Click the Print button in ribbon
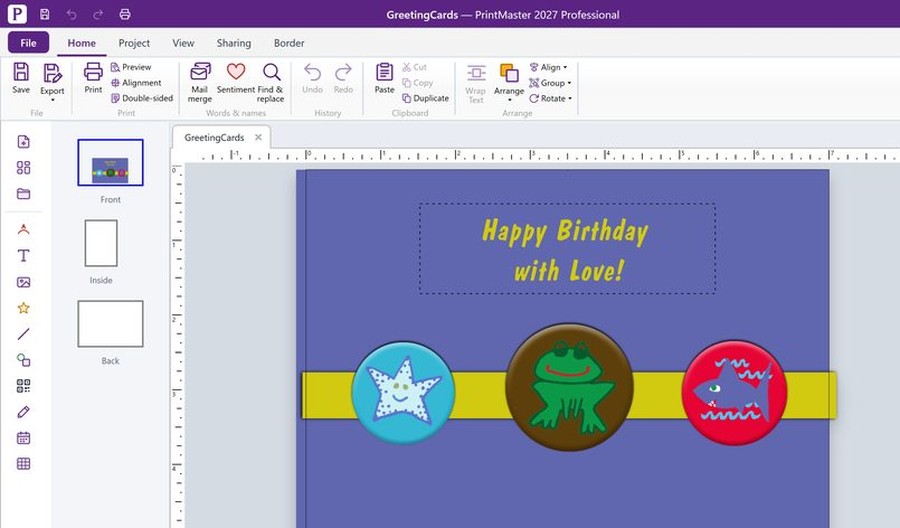 click(x=93, y=78)
